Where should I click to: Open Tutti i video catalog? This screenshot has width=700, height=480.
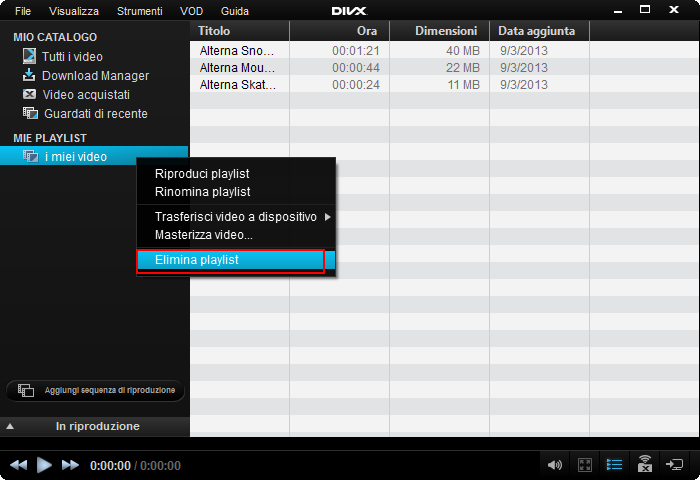point(72,57)
